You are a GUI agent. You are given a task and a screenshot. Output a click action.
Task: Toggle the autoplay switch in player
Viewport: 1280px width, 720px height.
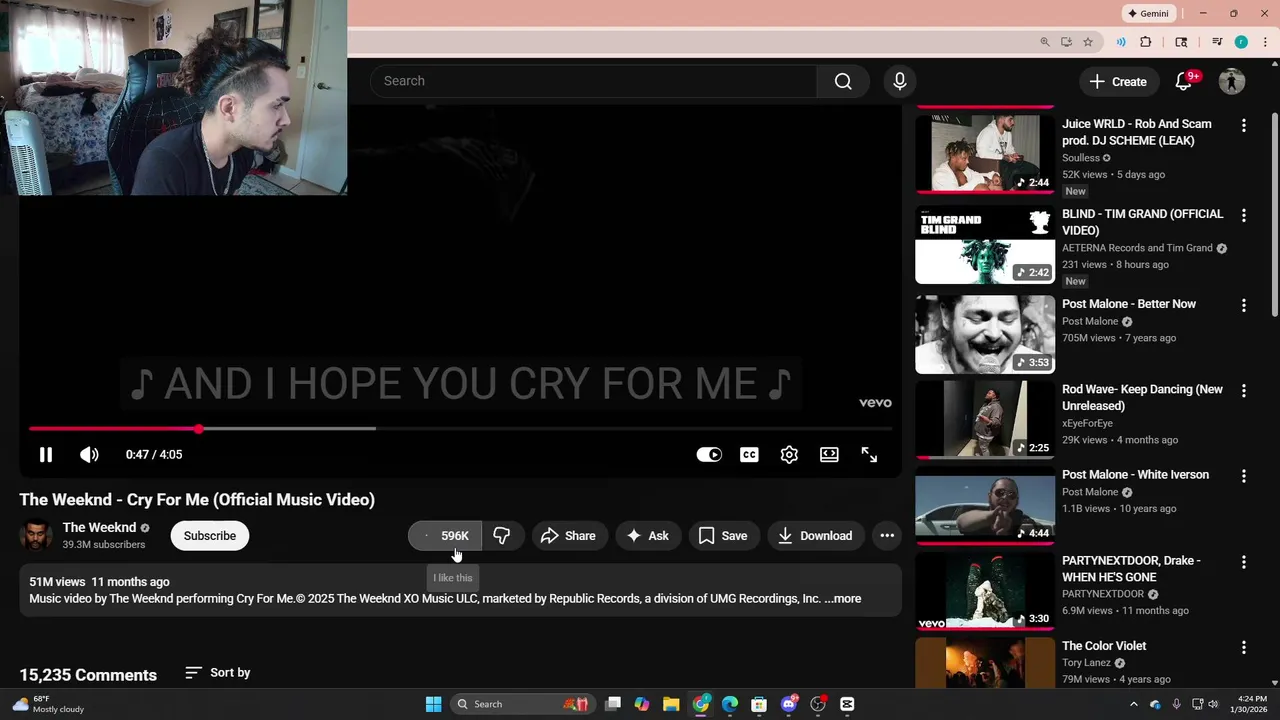709,455
